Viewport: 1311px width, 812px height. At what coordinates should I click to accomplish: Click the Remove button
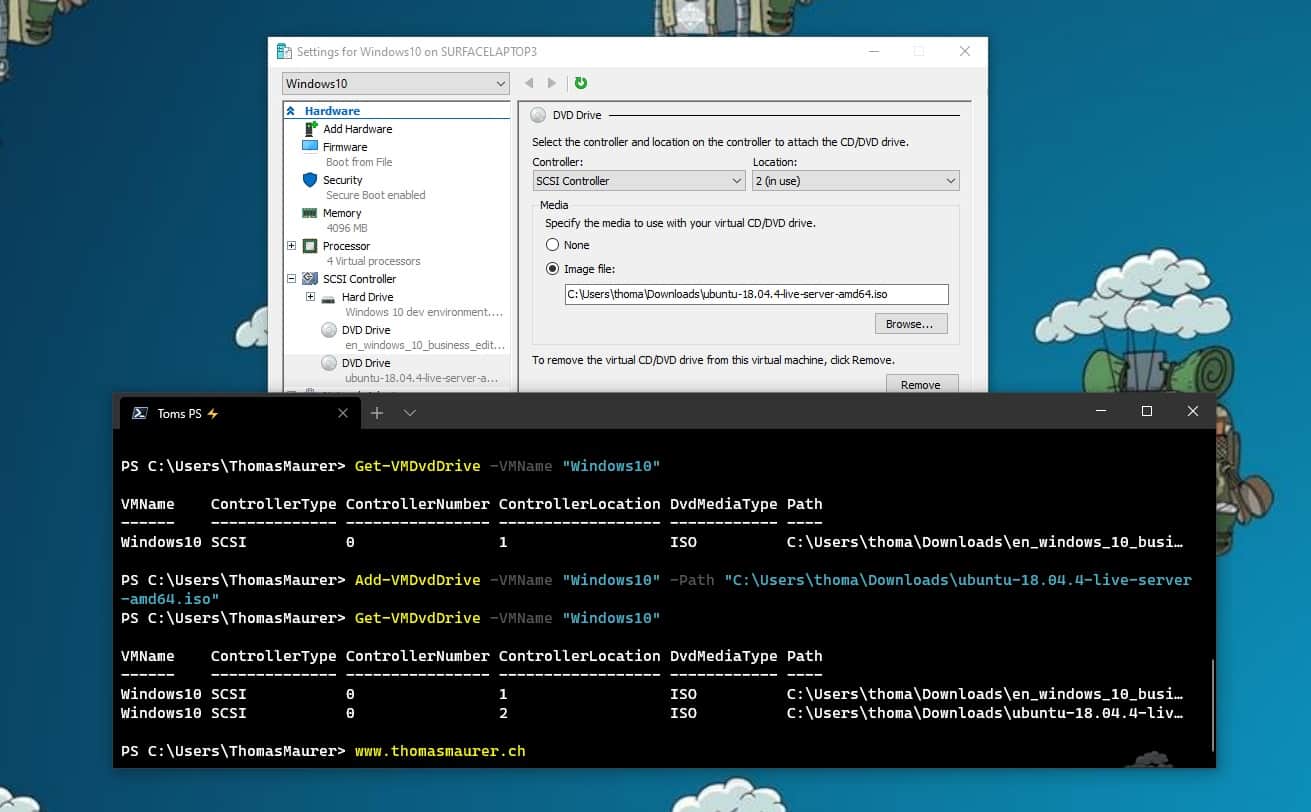pos(921,384)
